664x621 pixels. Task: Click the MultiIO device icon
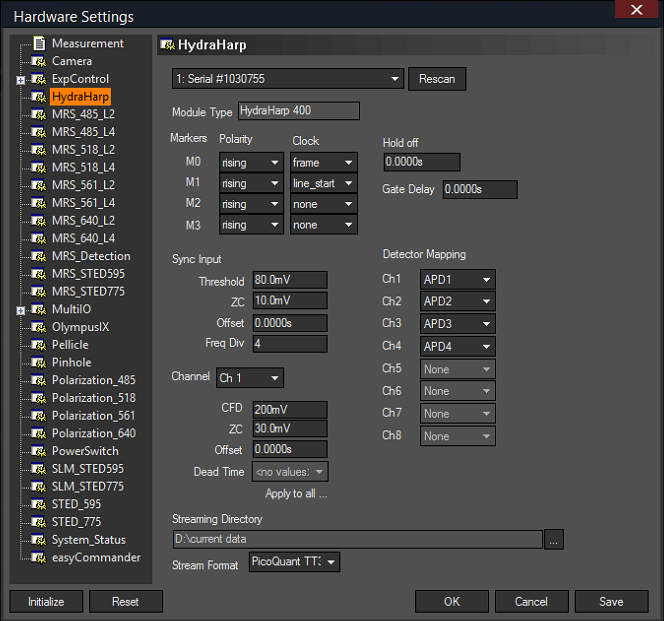pyautogui.click(x=39, y=310)
